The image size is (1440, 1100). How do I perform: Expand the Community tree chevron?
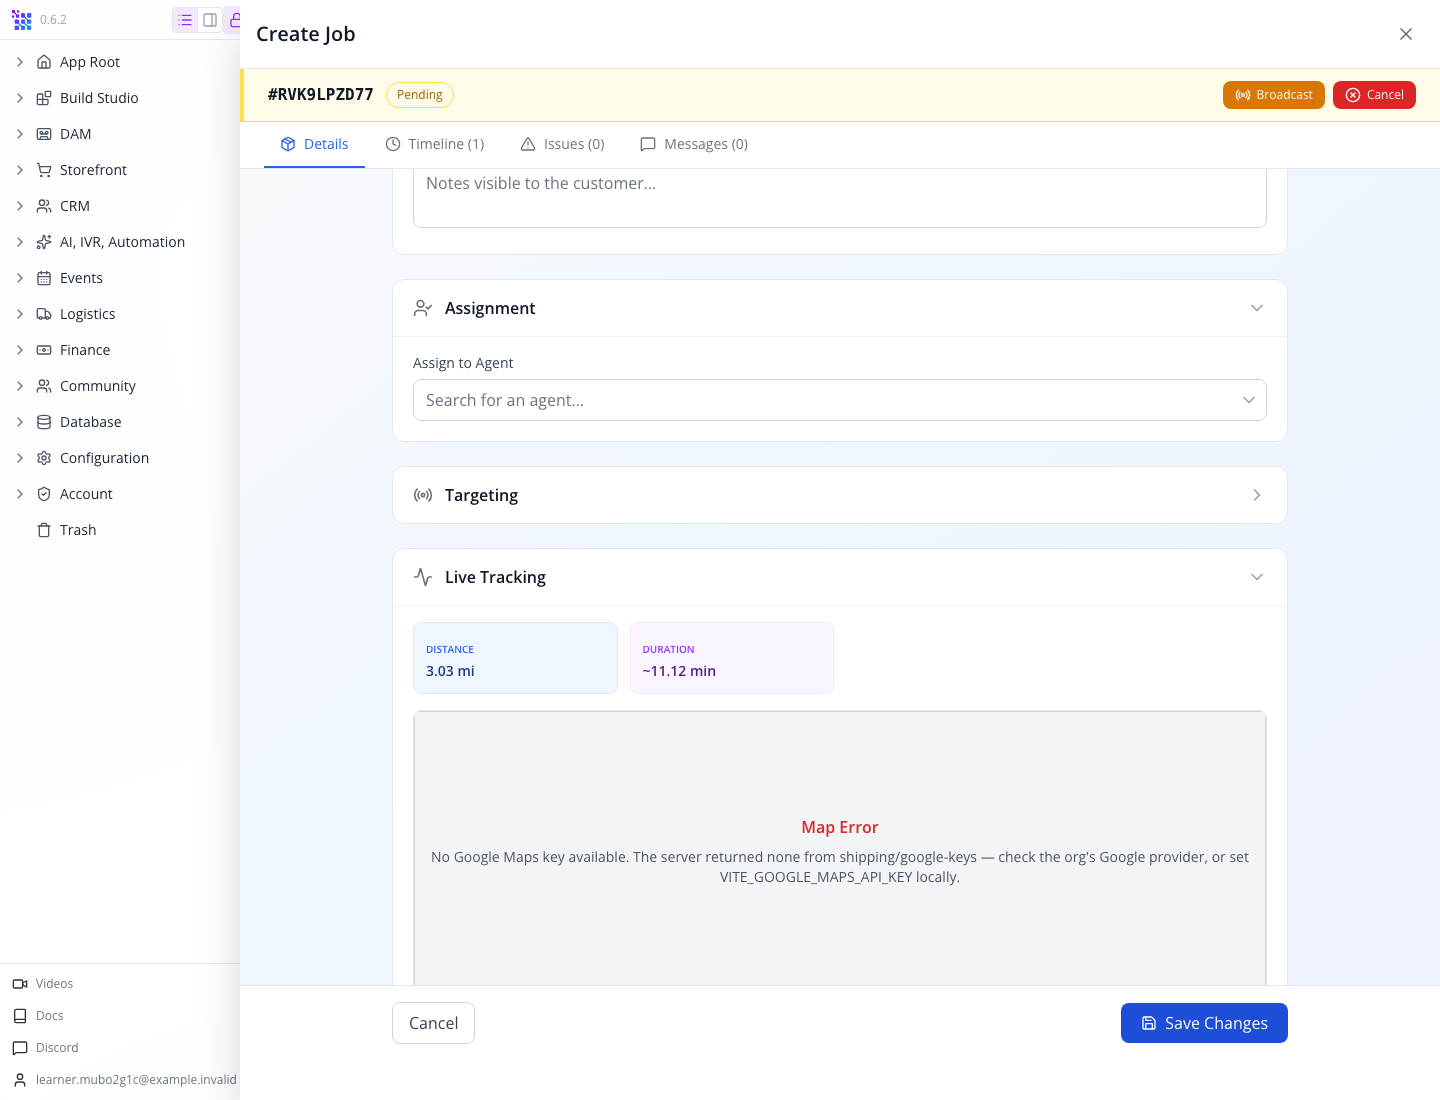tap(20, 386)
